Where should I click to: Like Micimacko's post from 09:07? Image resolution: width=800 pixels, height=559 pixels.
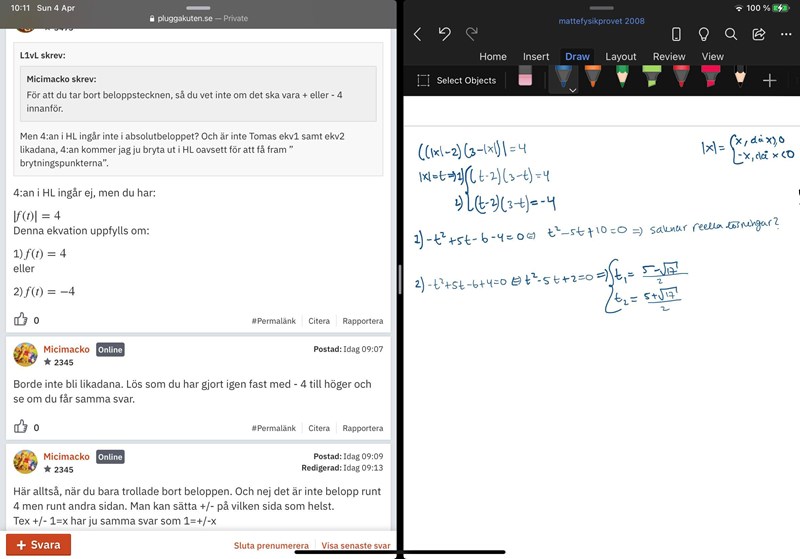tap(21, 427)
